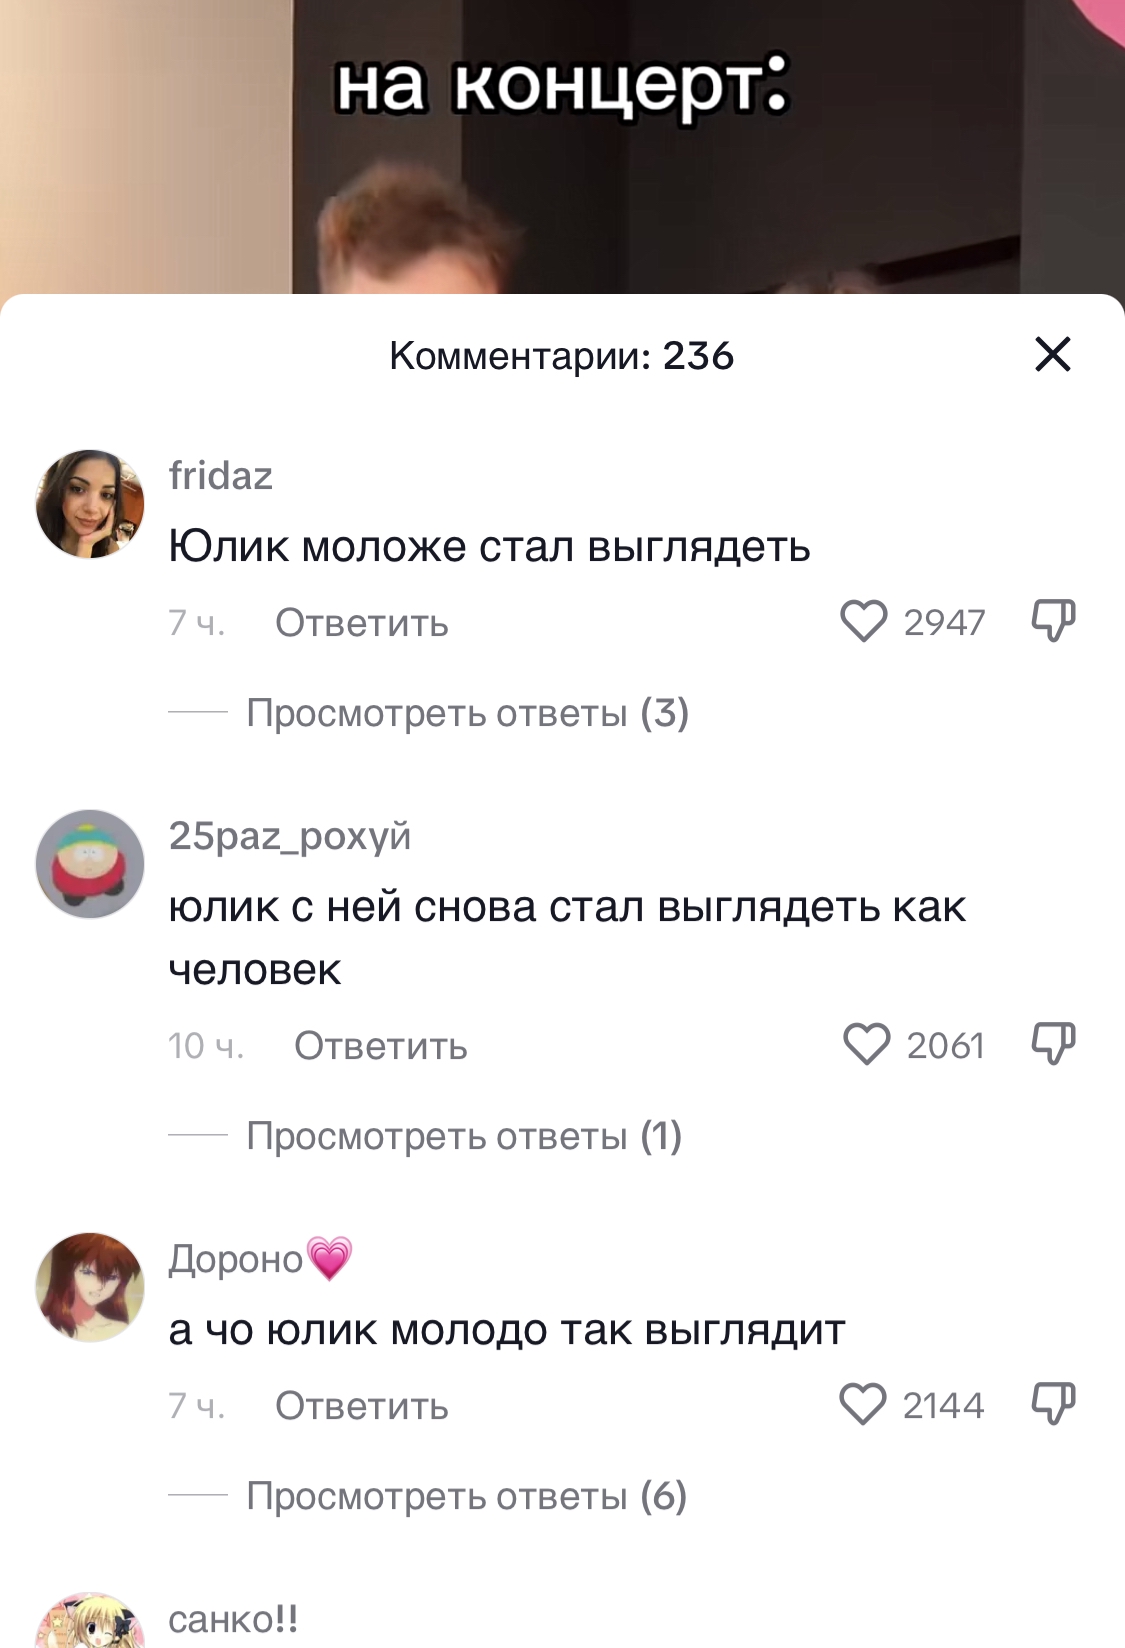Tap thumbs-down on Дороно's comment

(x=1053, y=1404)
